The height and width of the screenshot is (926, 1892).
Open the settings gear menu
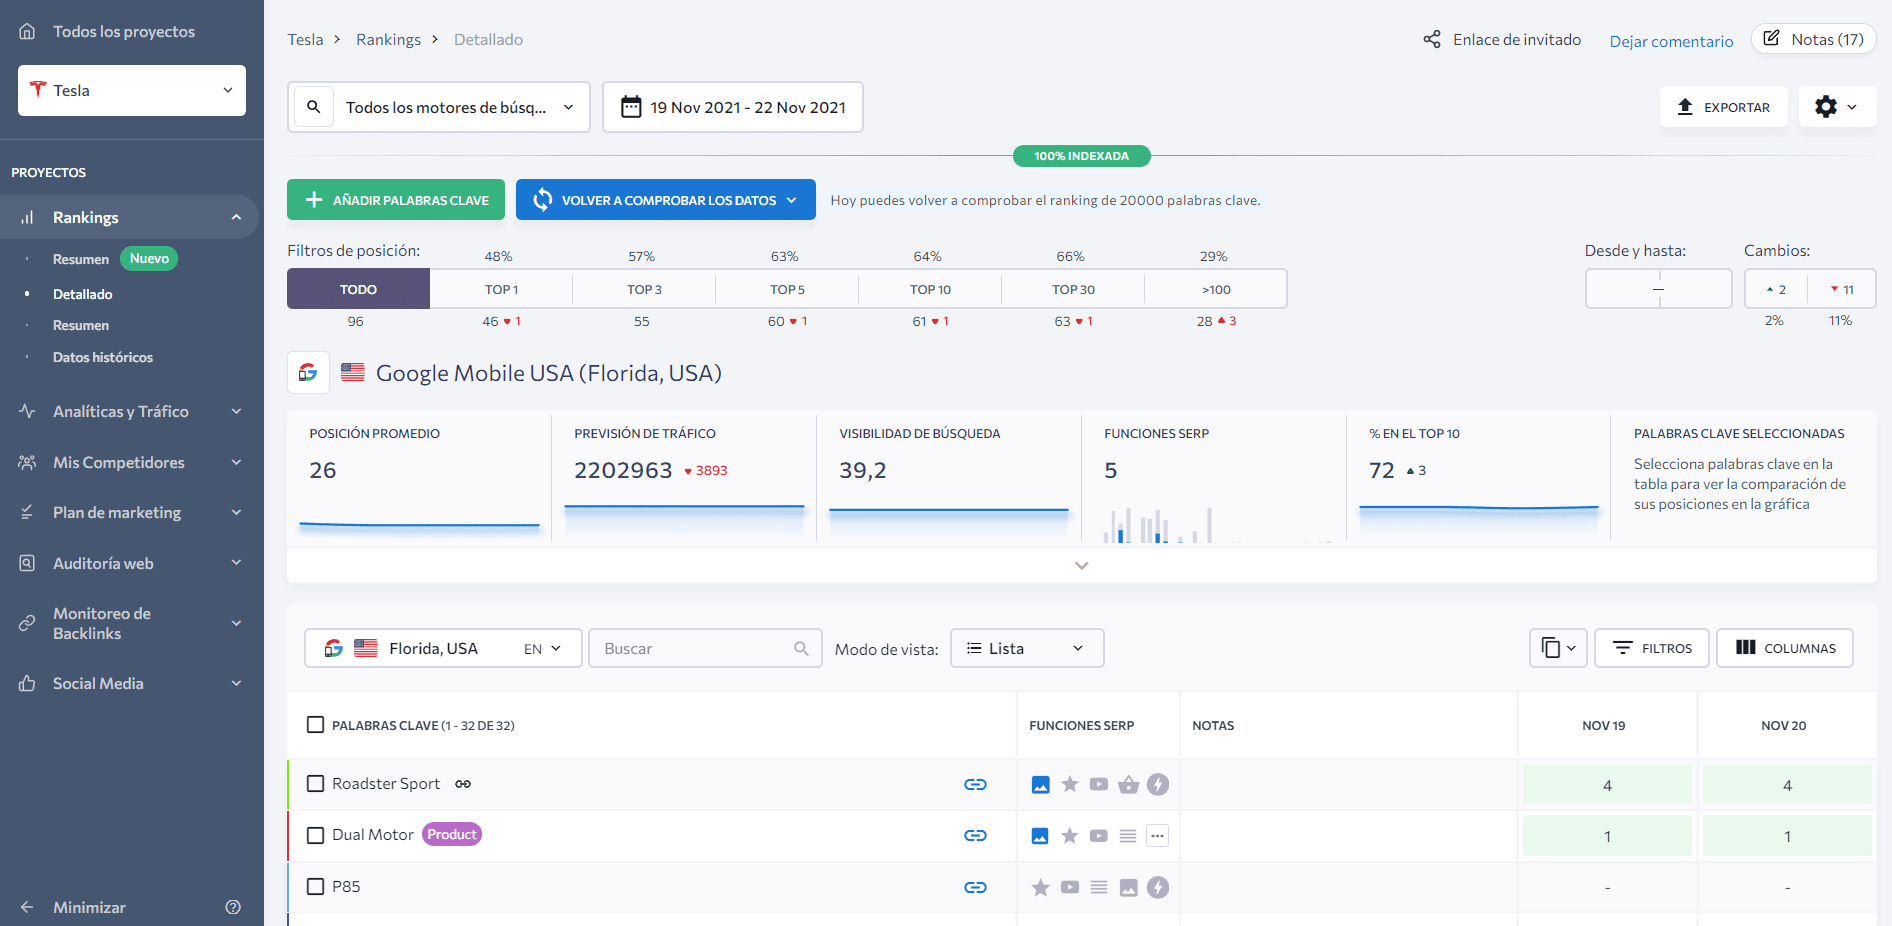tap(1837, 107)
